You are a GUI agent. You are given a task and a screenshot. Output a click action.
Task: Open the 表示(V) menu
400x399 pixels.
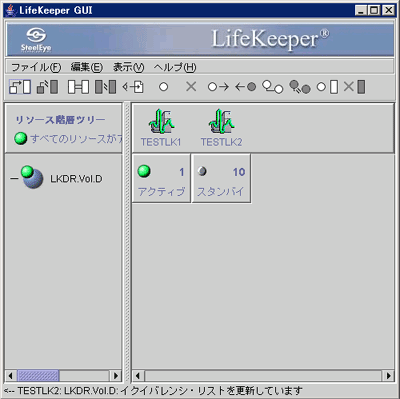[x=128, y=67]
